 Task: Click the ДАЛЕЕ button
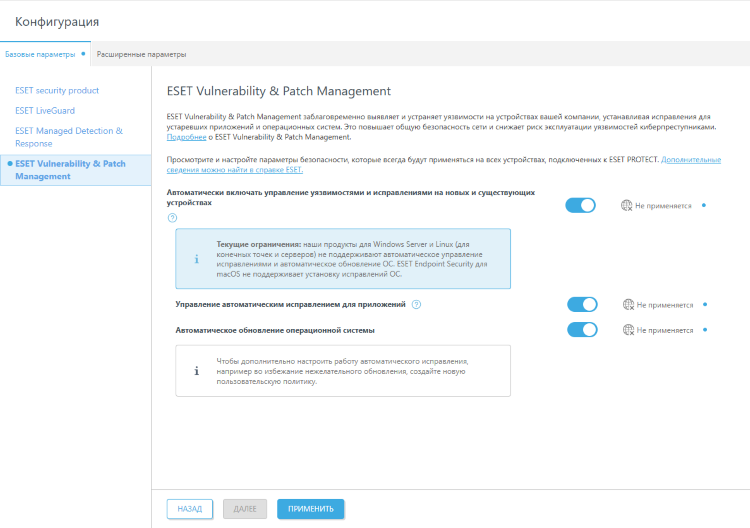[245, 509]
